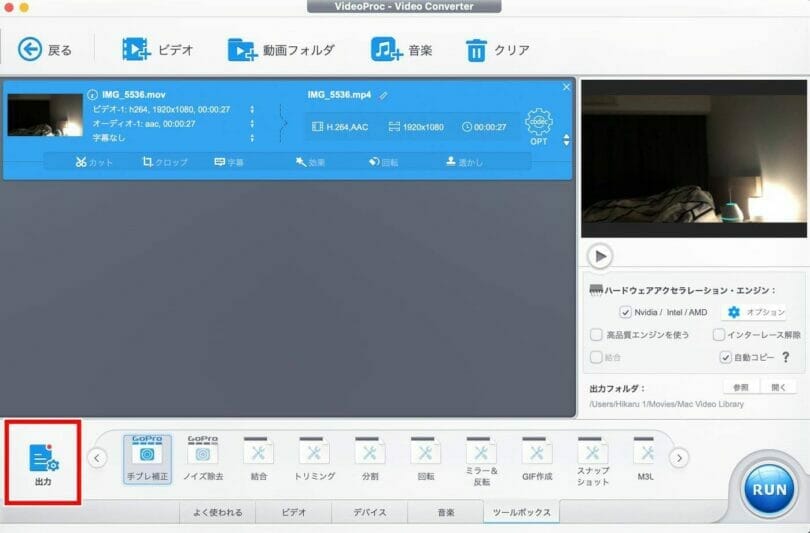
Task: Open the クロップ crop tool
Action: click(165, 162)
